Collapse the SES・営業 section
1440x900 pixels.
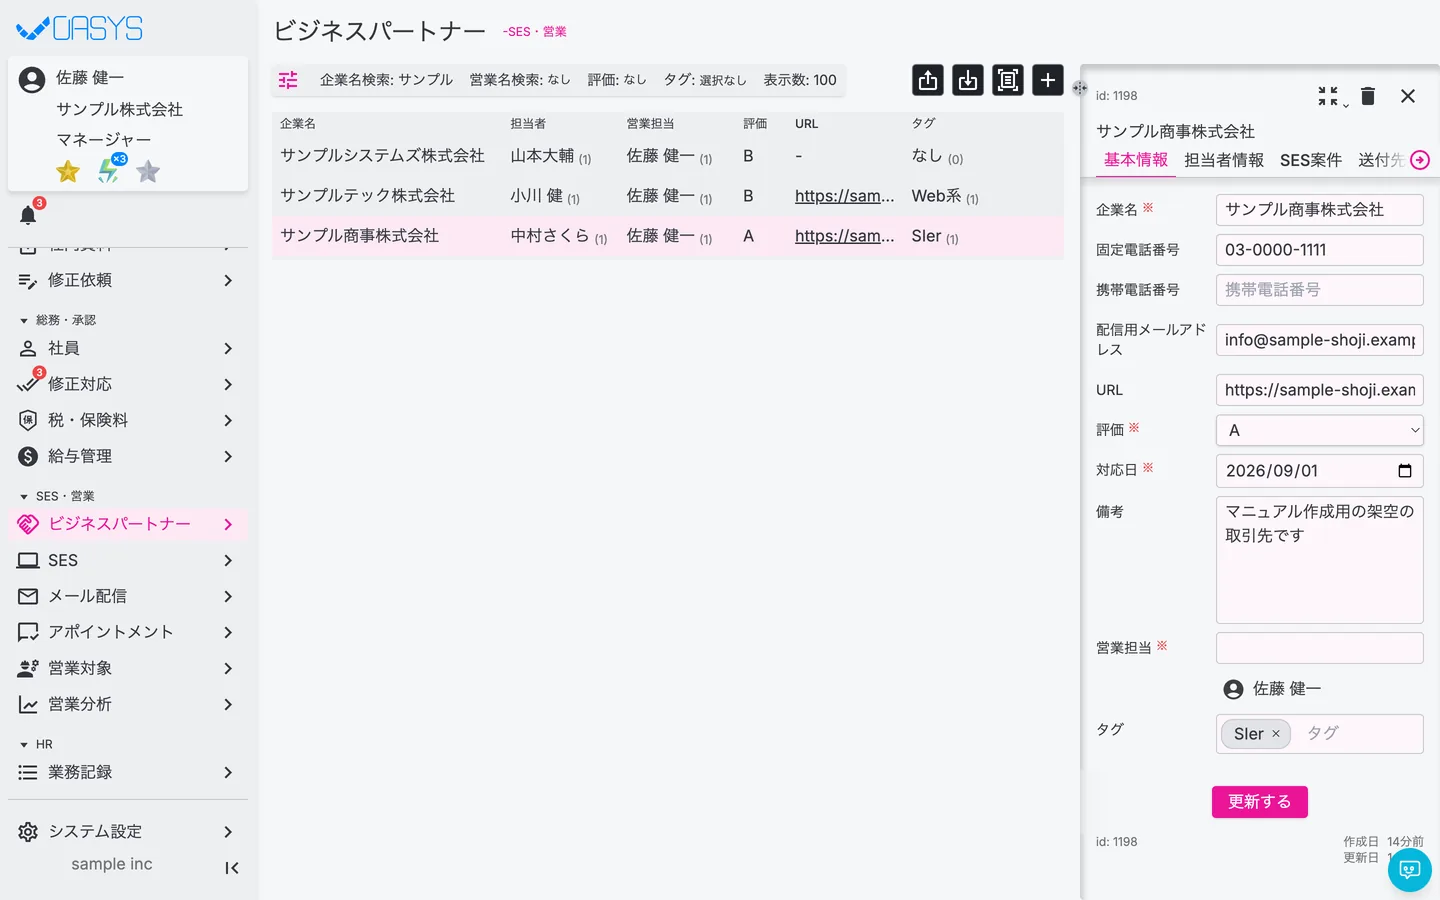coord(57,496)
